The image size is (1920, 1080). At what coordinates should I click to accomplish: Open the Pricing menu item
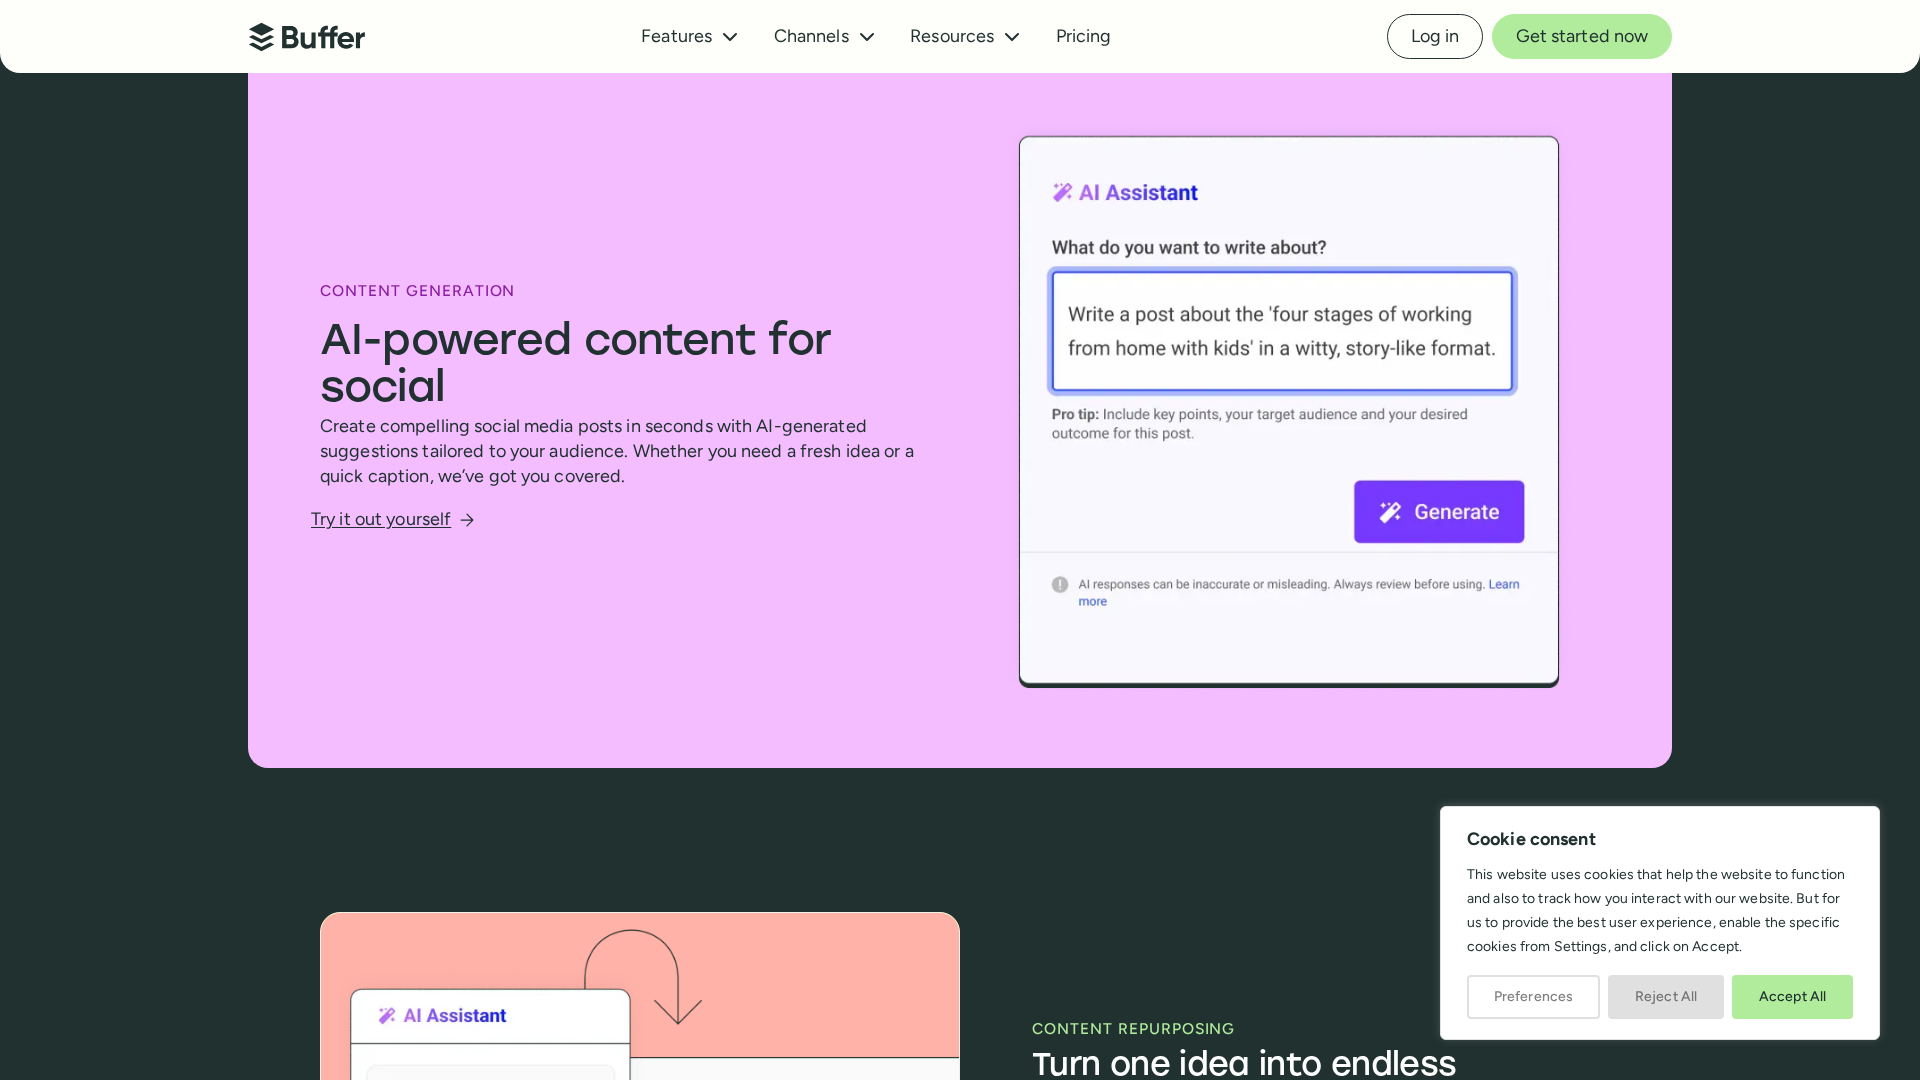(1083, 36)
